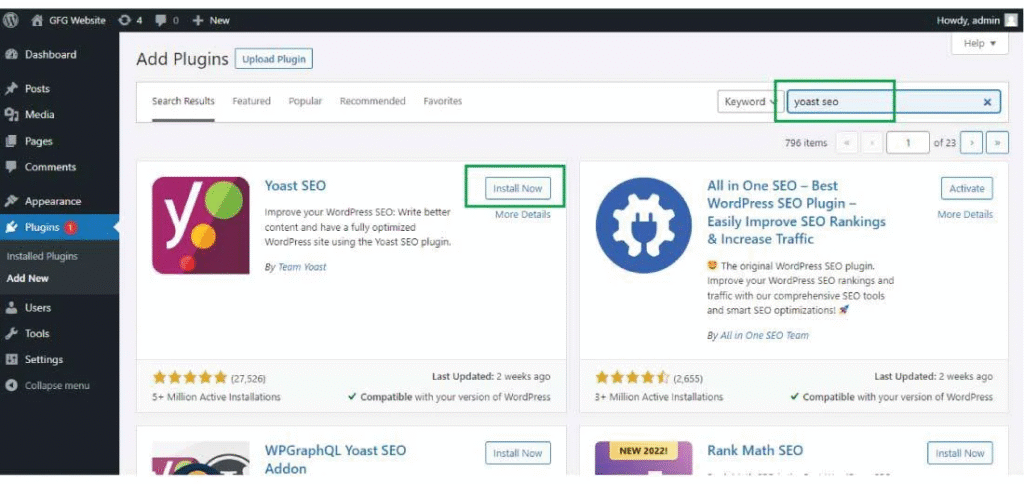1024x484 pixels.
Task: Open More Details for All in One SEO
Action: (x=965, y=214)
